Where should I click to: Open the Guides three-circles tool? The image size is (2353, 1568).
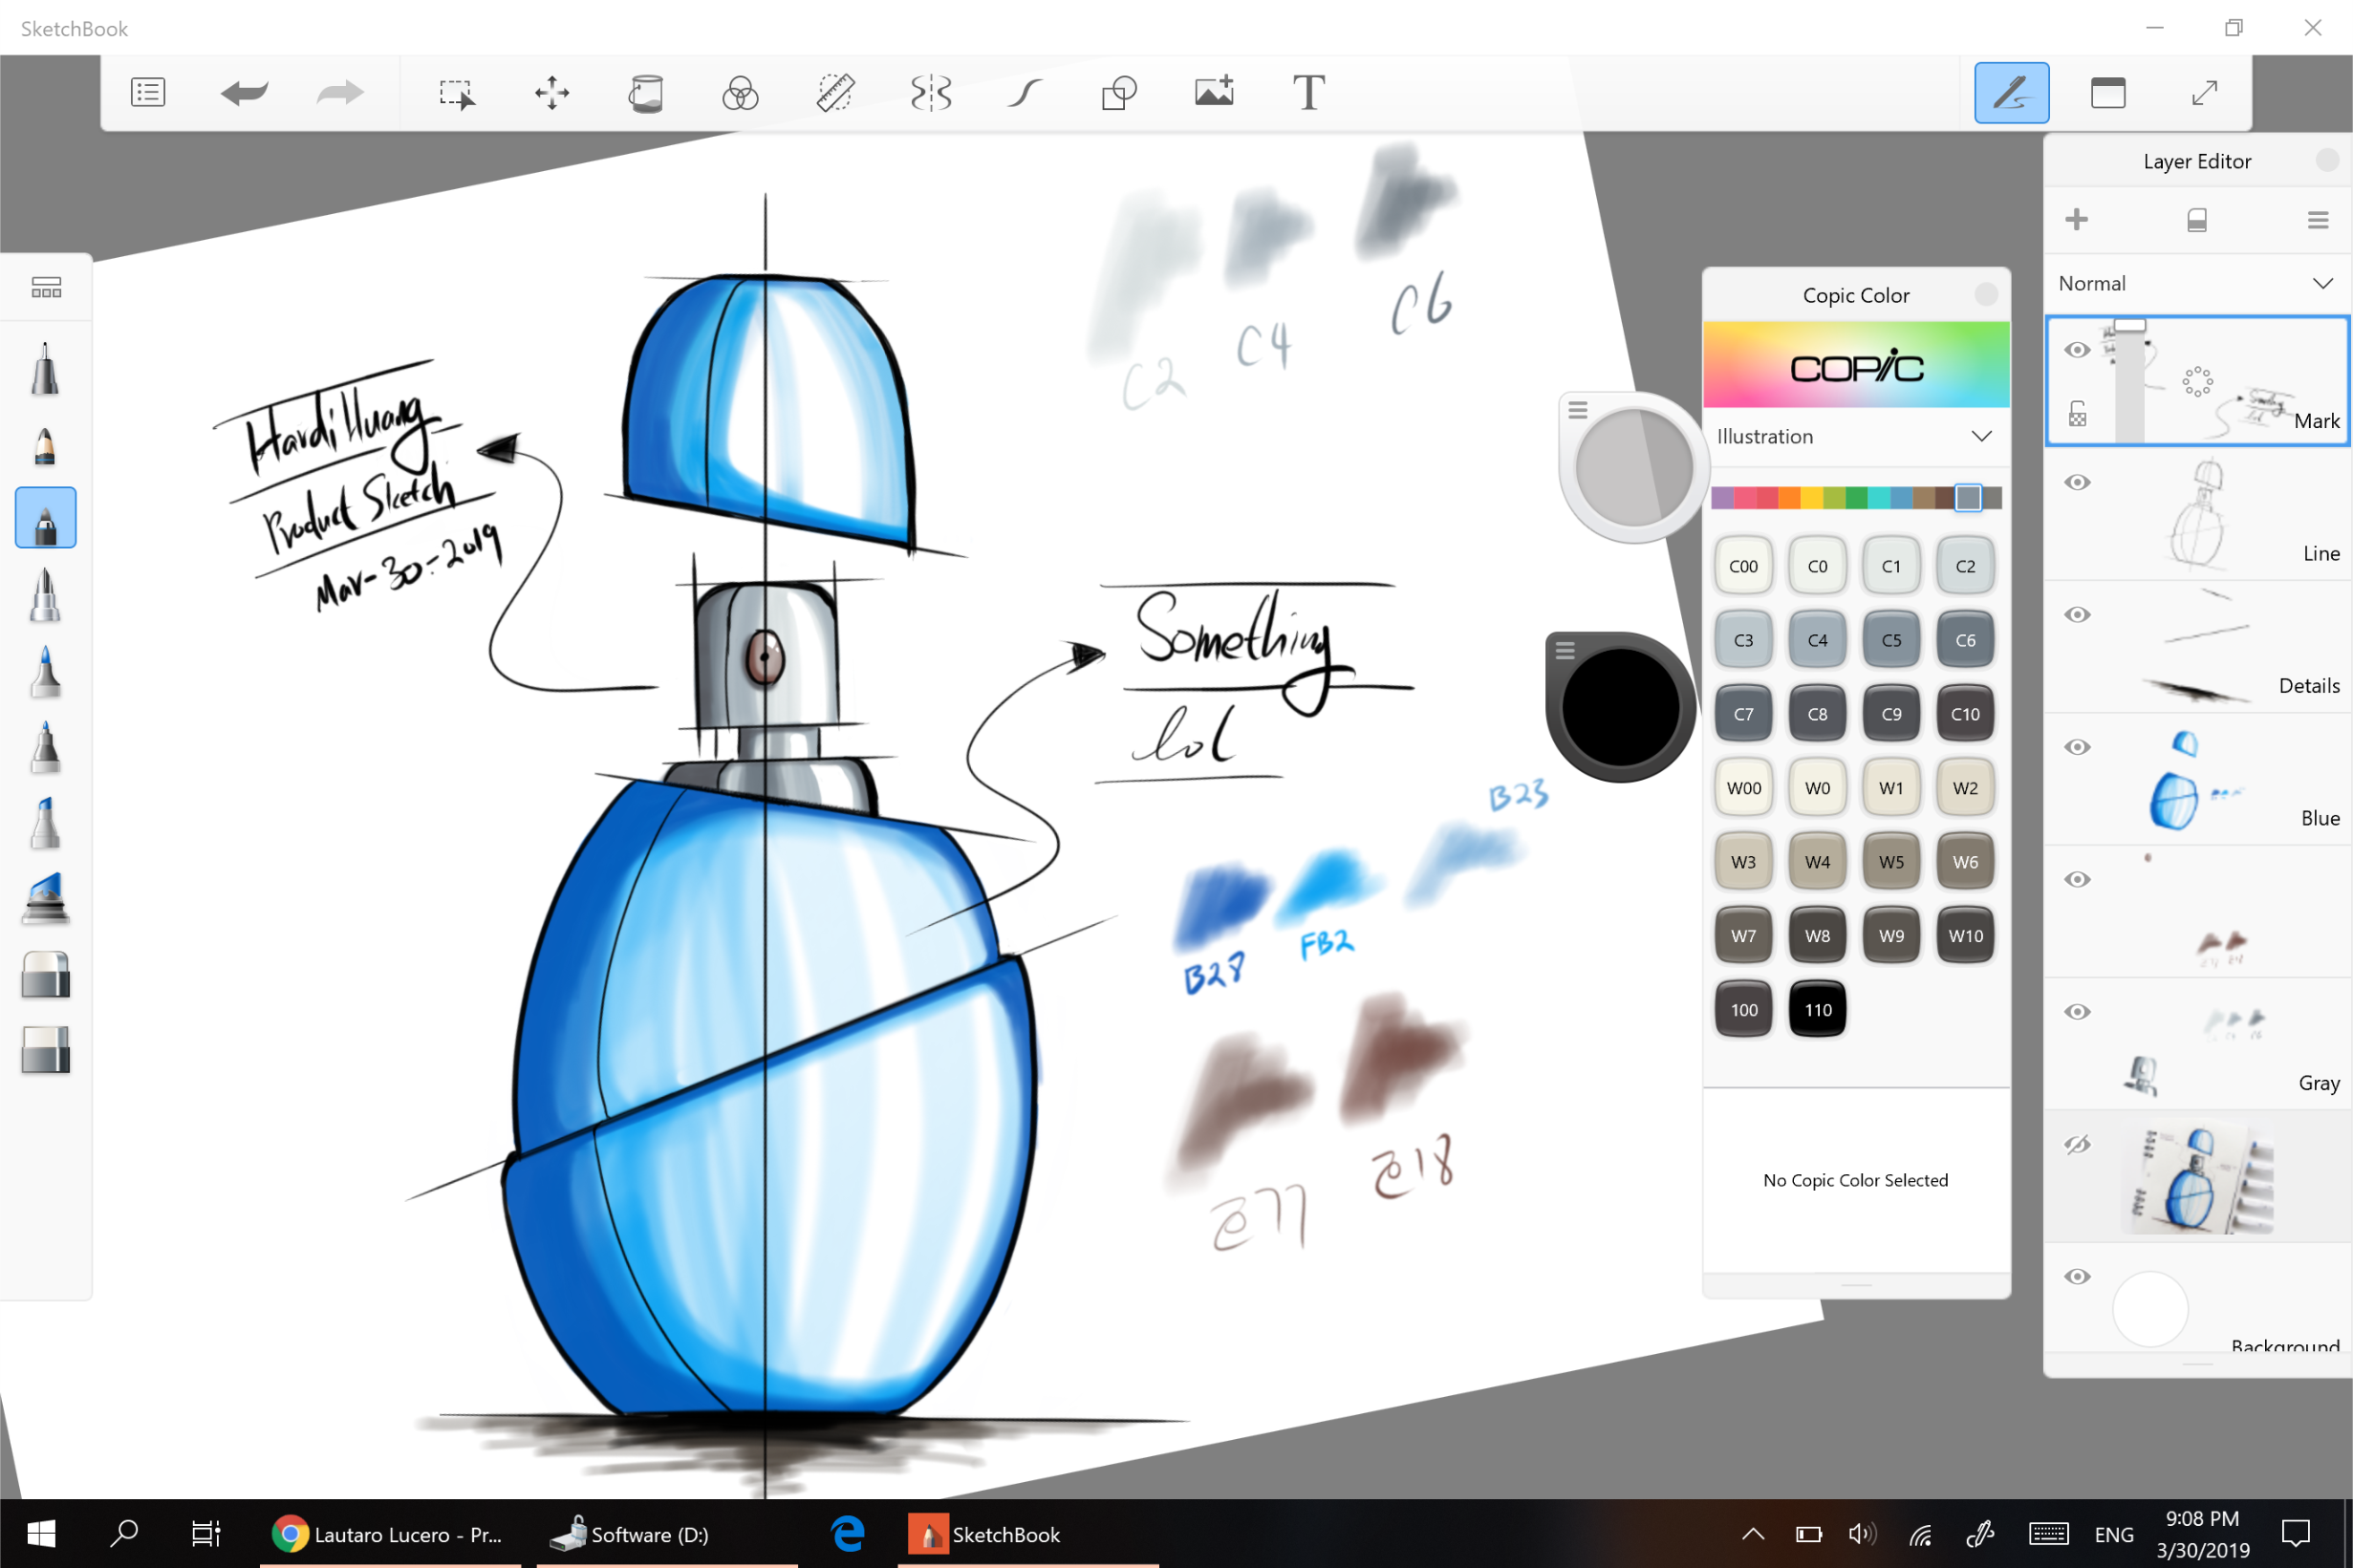click(x=740, y=93)
